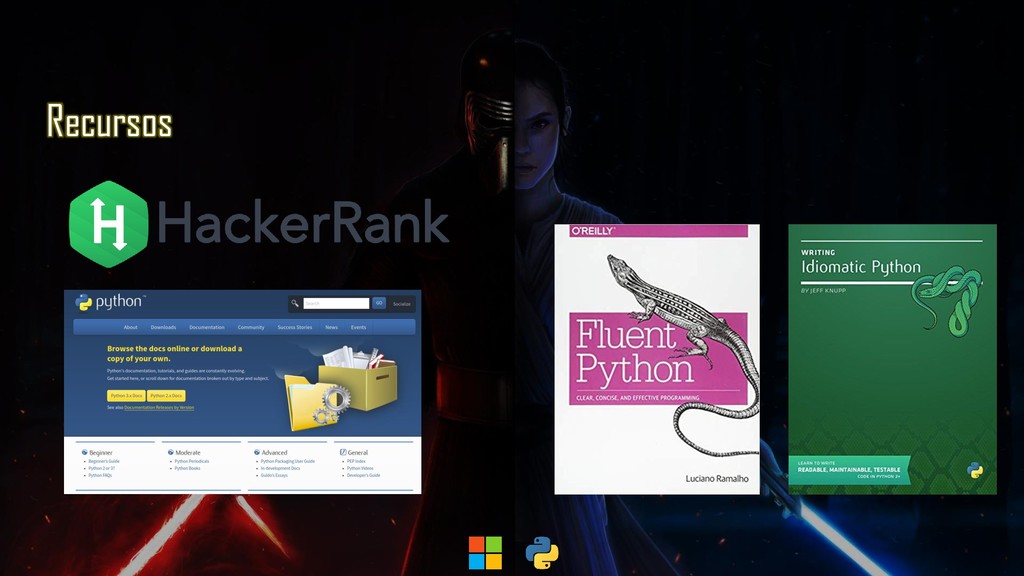Click the magnifier icon beside the python.org search box
1024x576 pixels.
295,303
